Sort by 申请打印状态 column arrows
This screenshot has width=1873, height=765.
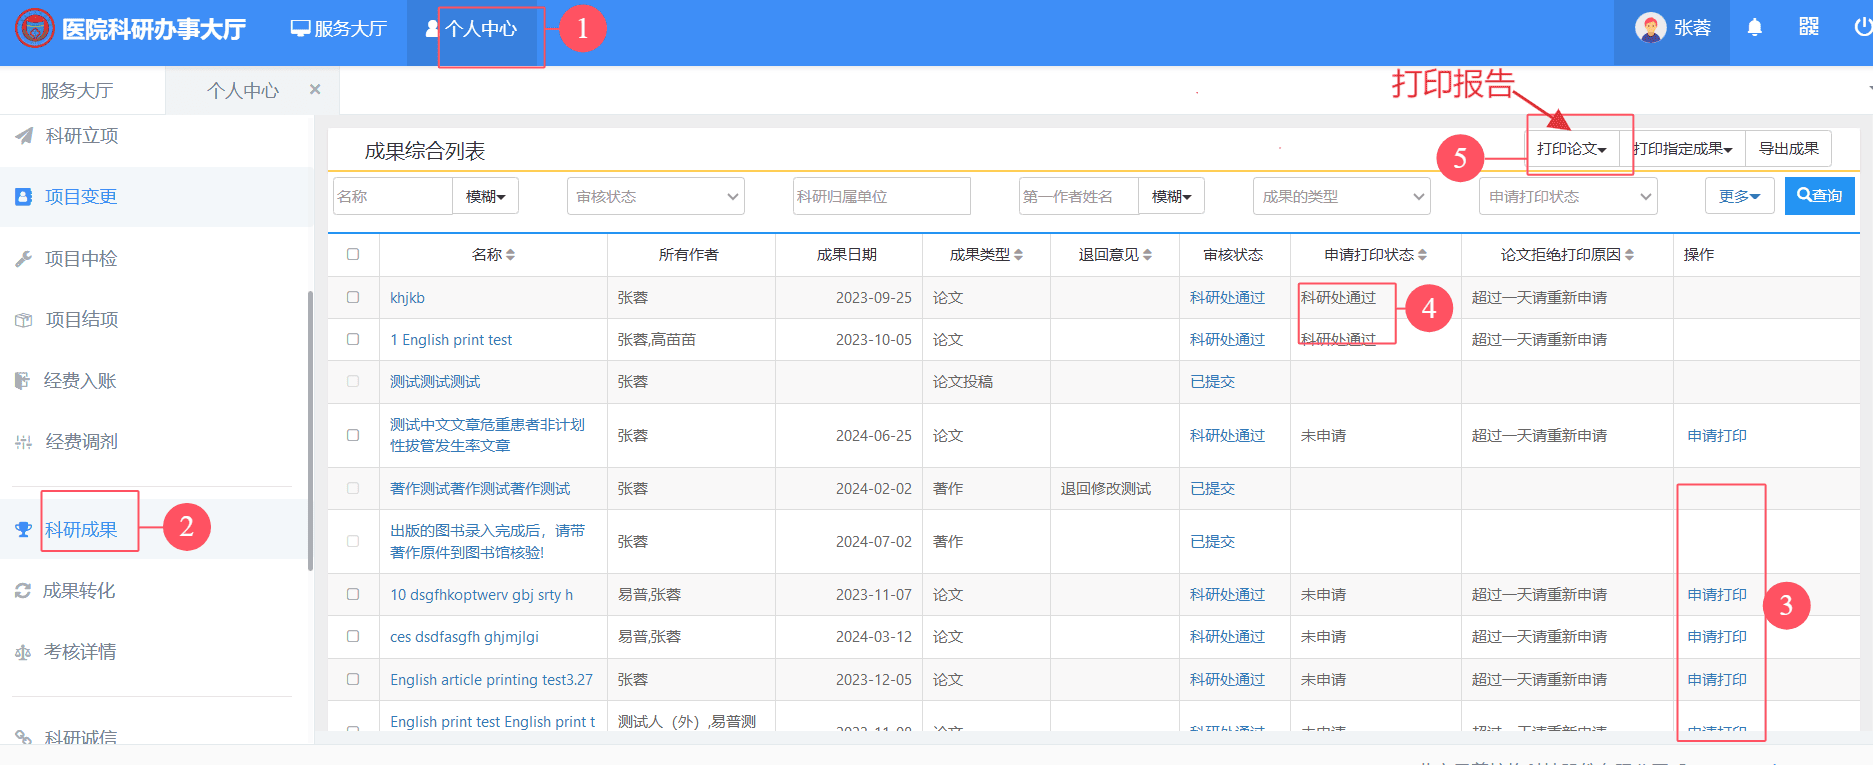(1423, 255)
